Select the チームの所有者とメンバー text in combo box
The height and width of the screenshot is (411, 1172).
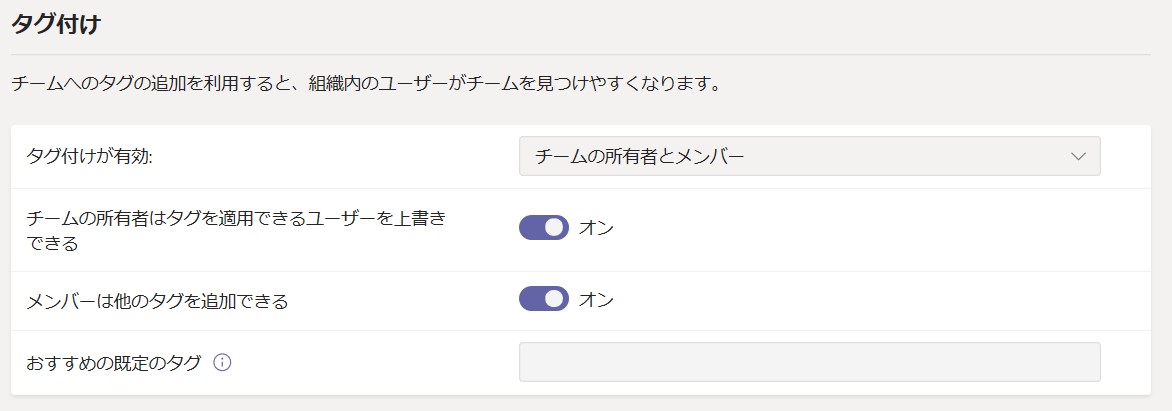coord(640,156)
